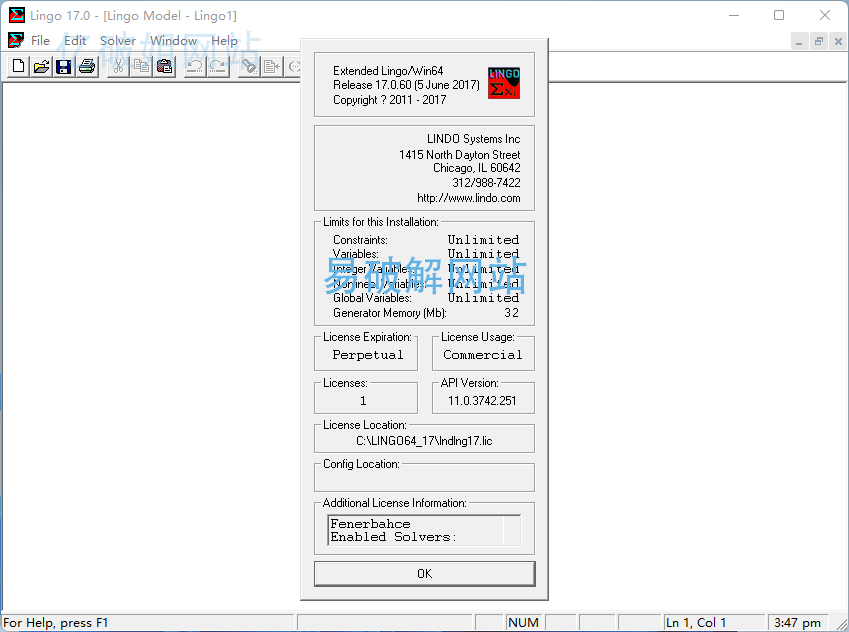Click the LINGO logo in About dialog
Image resolution: width=849 pixels, height=632 pixels.
pos(503,83)
